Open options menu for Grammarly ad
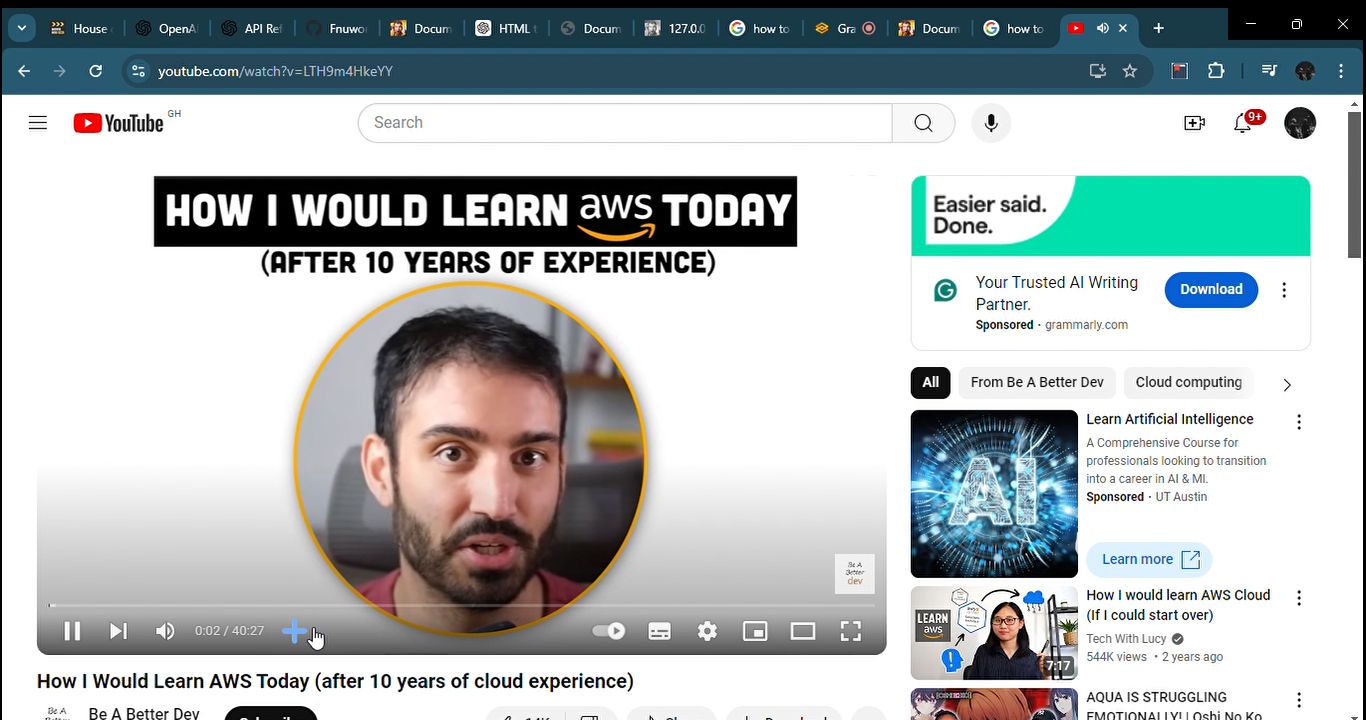This screenshot has width=1366, height=720. pyautogui.click(x=1284, y=290)
